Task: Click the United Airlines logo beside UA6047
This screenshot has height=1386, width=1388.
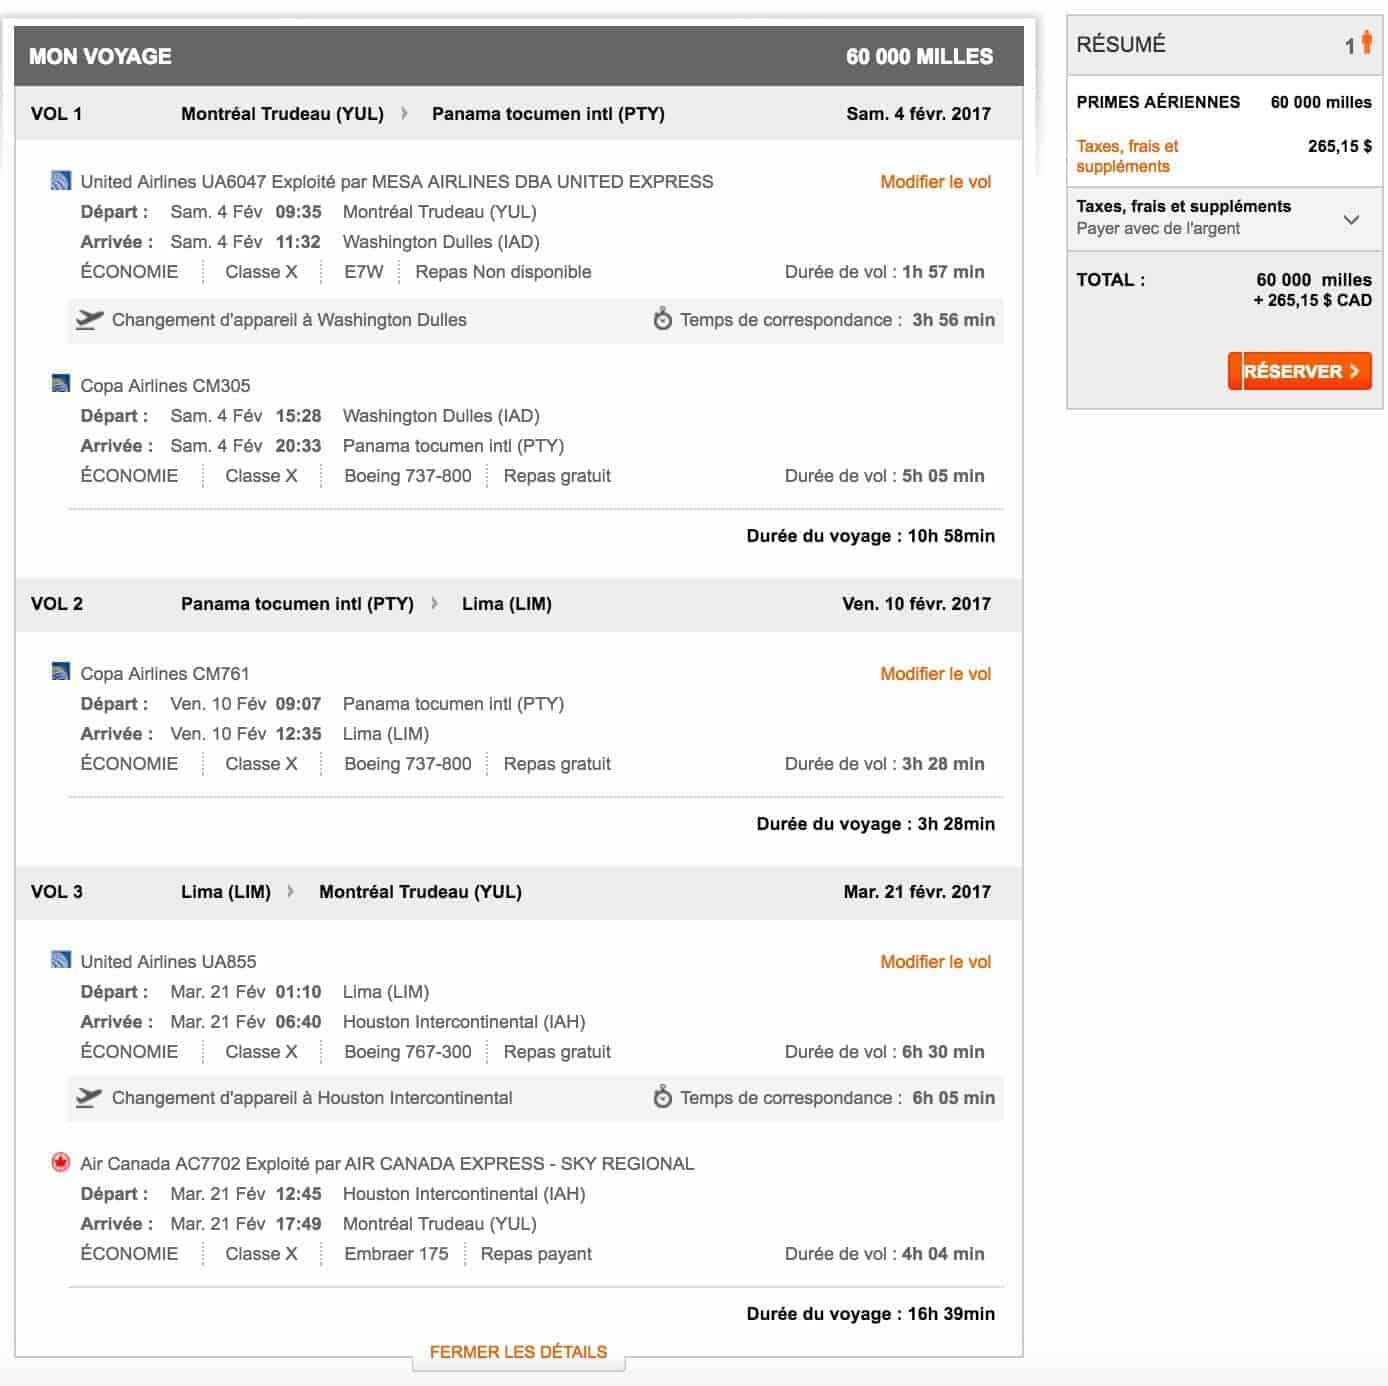Action: tap(61, 181)
